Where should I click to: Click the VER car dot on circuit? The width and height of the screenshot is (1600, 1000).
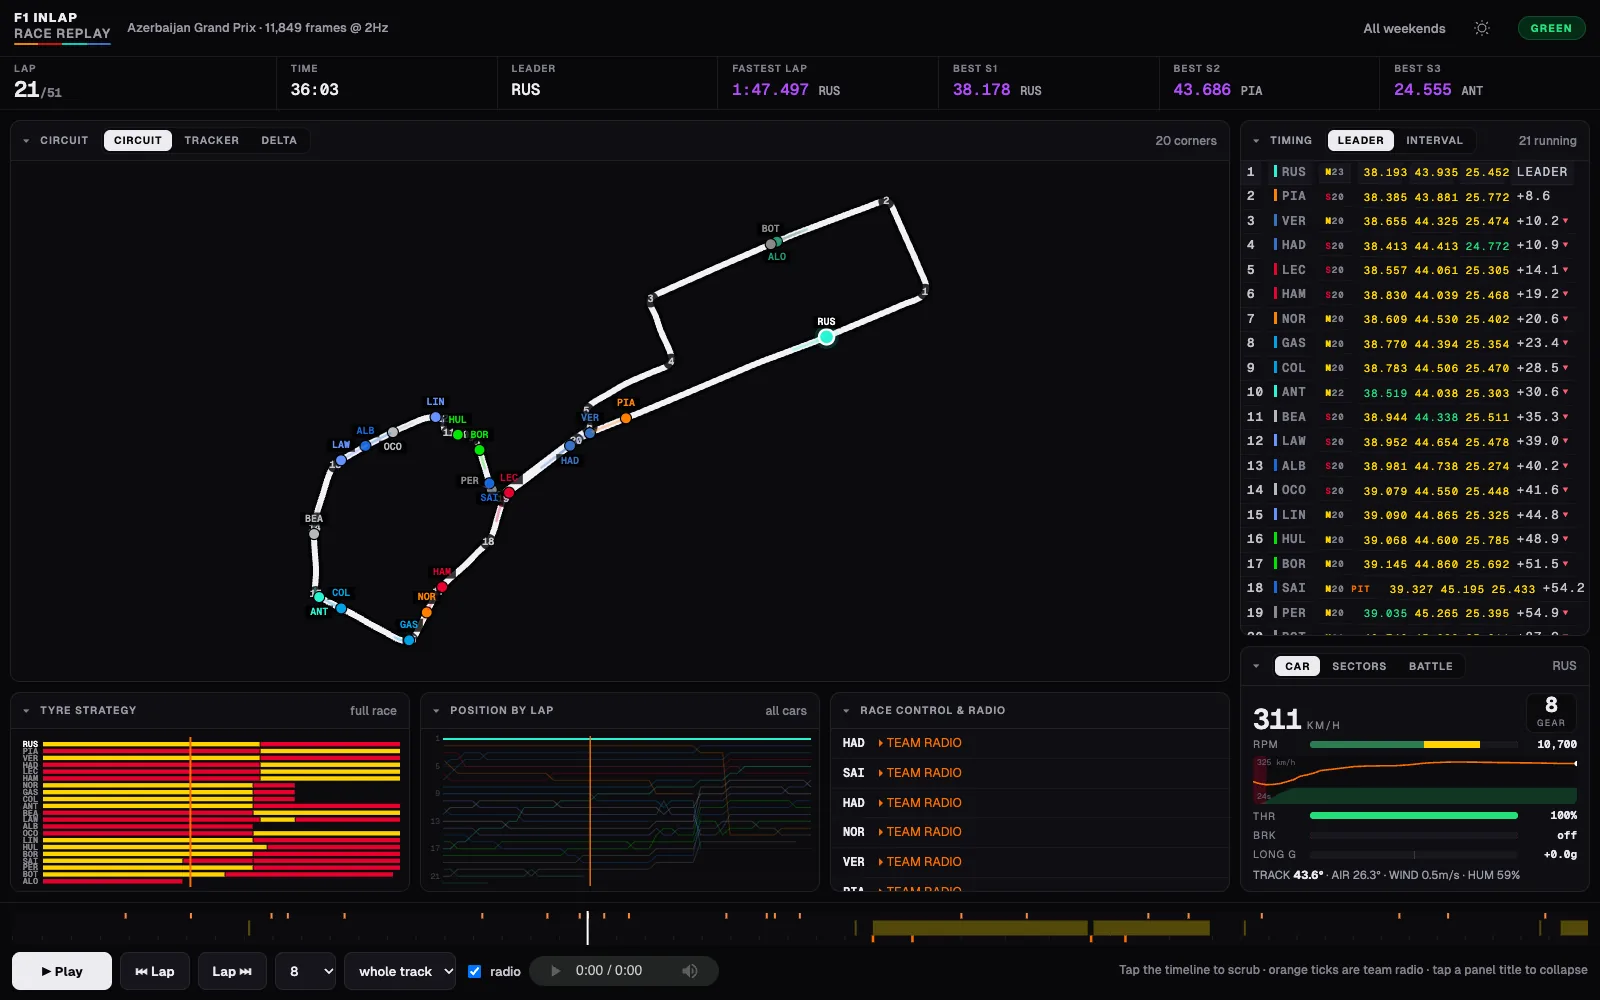coord(590,432)
